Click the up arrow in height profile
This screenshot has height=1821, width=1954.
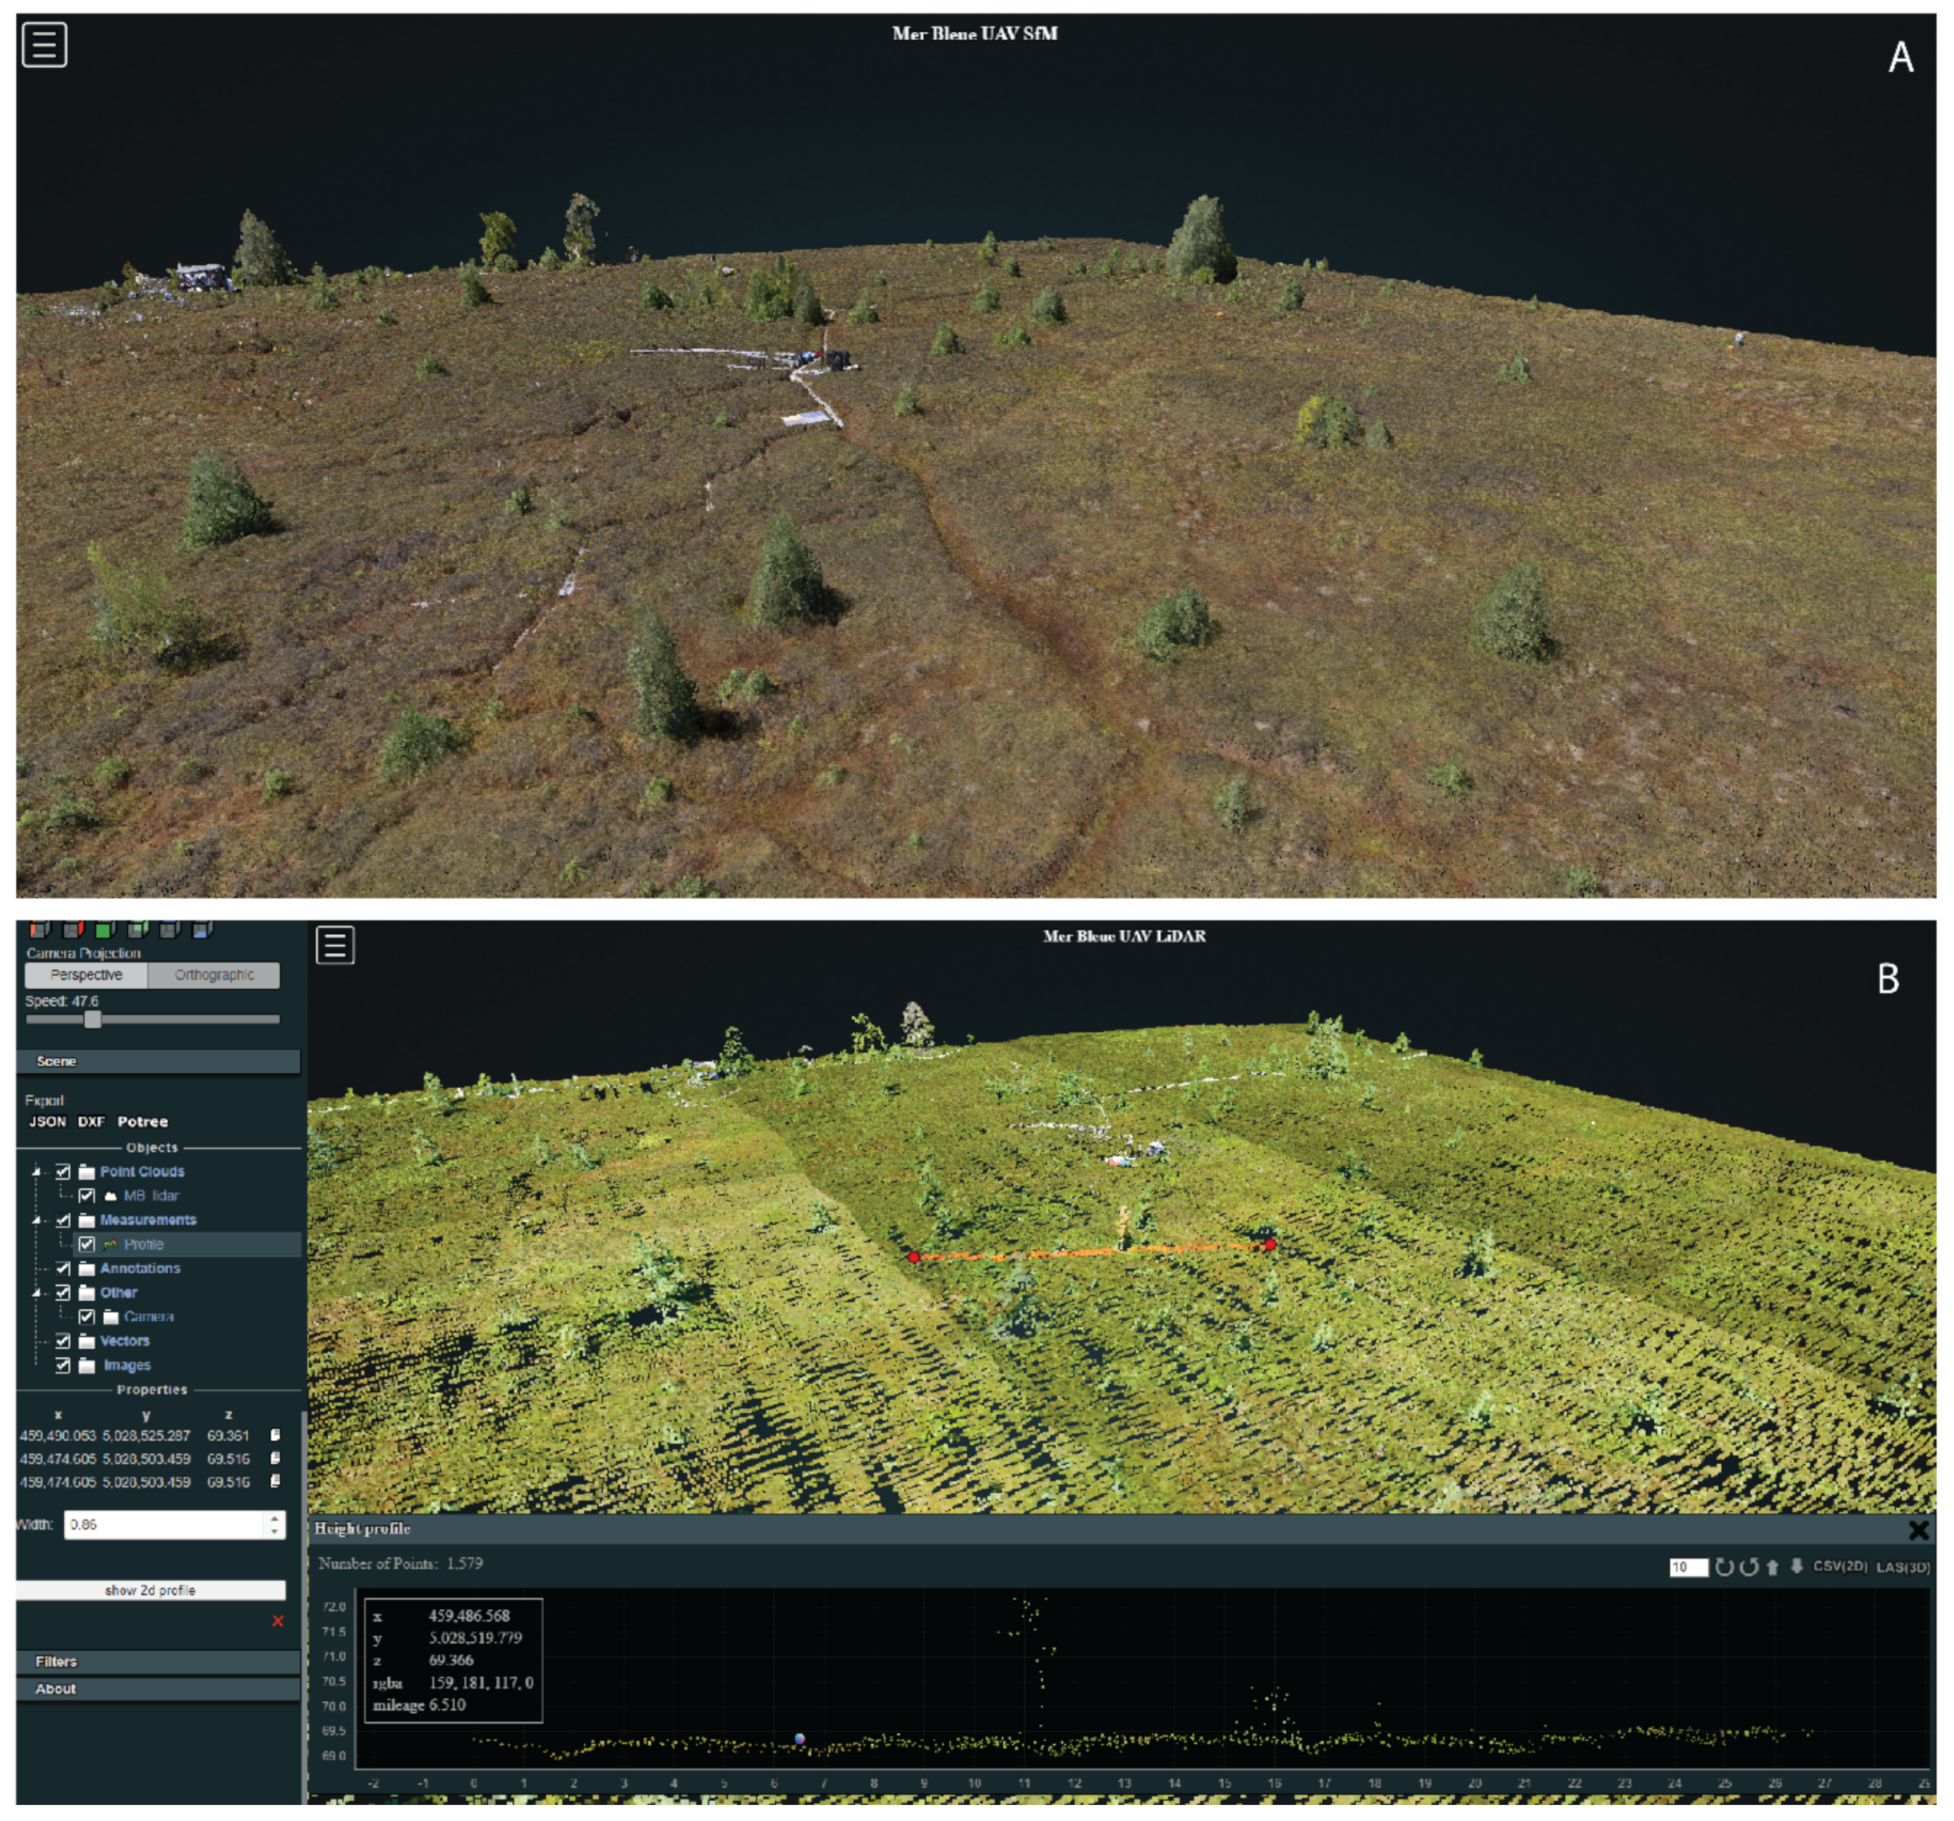point(1773,1567)
